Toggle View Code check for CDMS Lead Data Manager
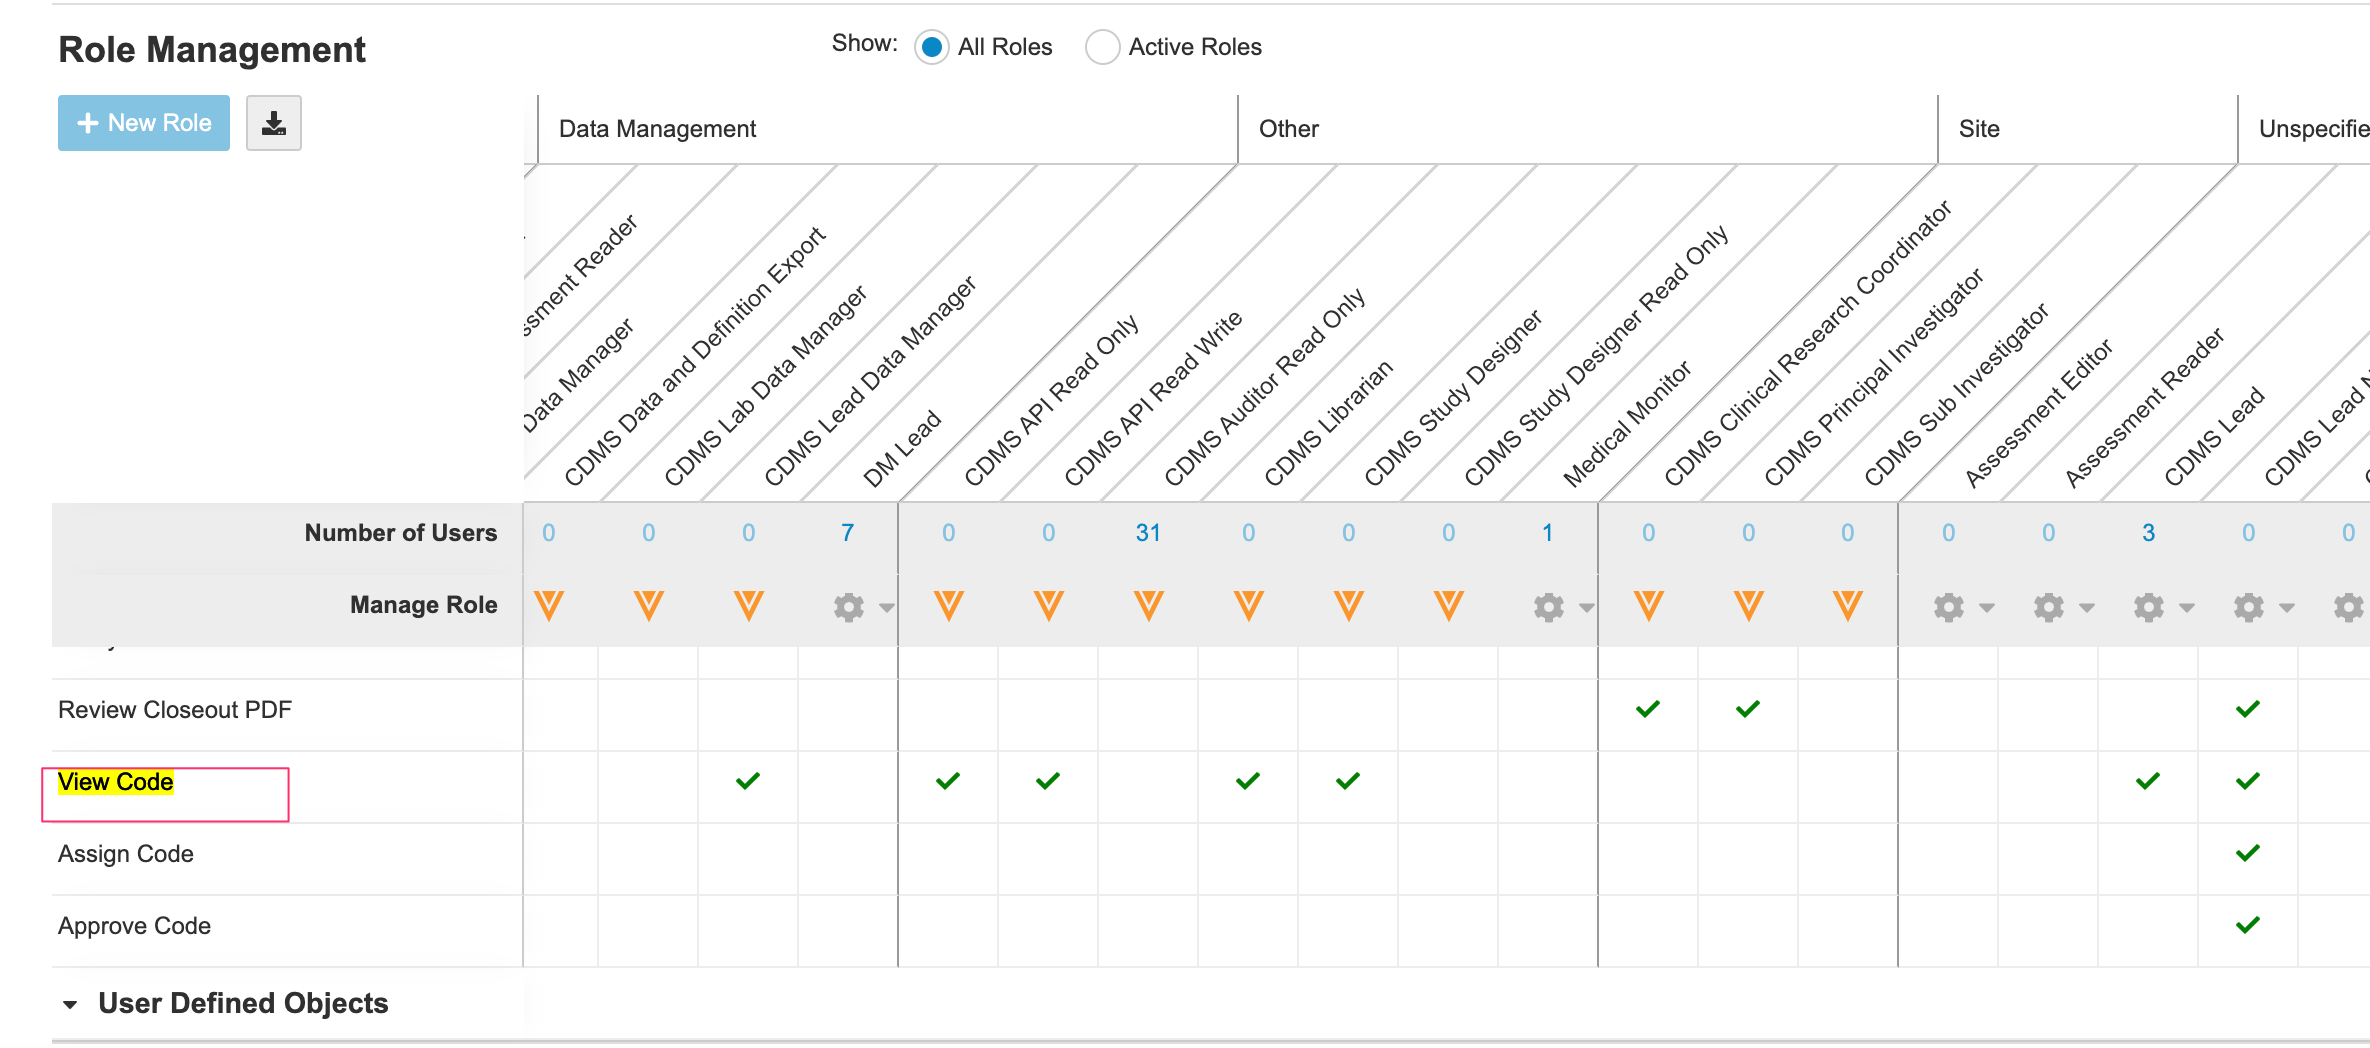The height and width of the screenshot is (1048, 2370). coord(748,781)
